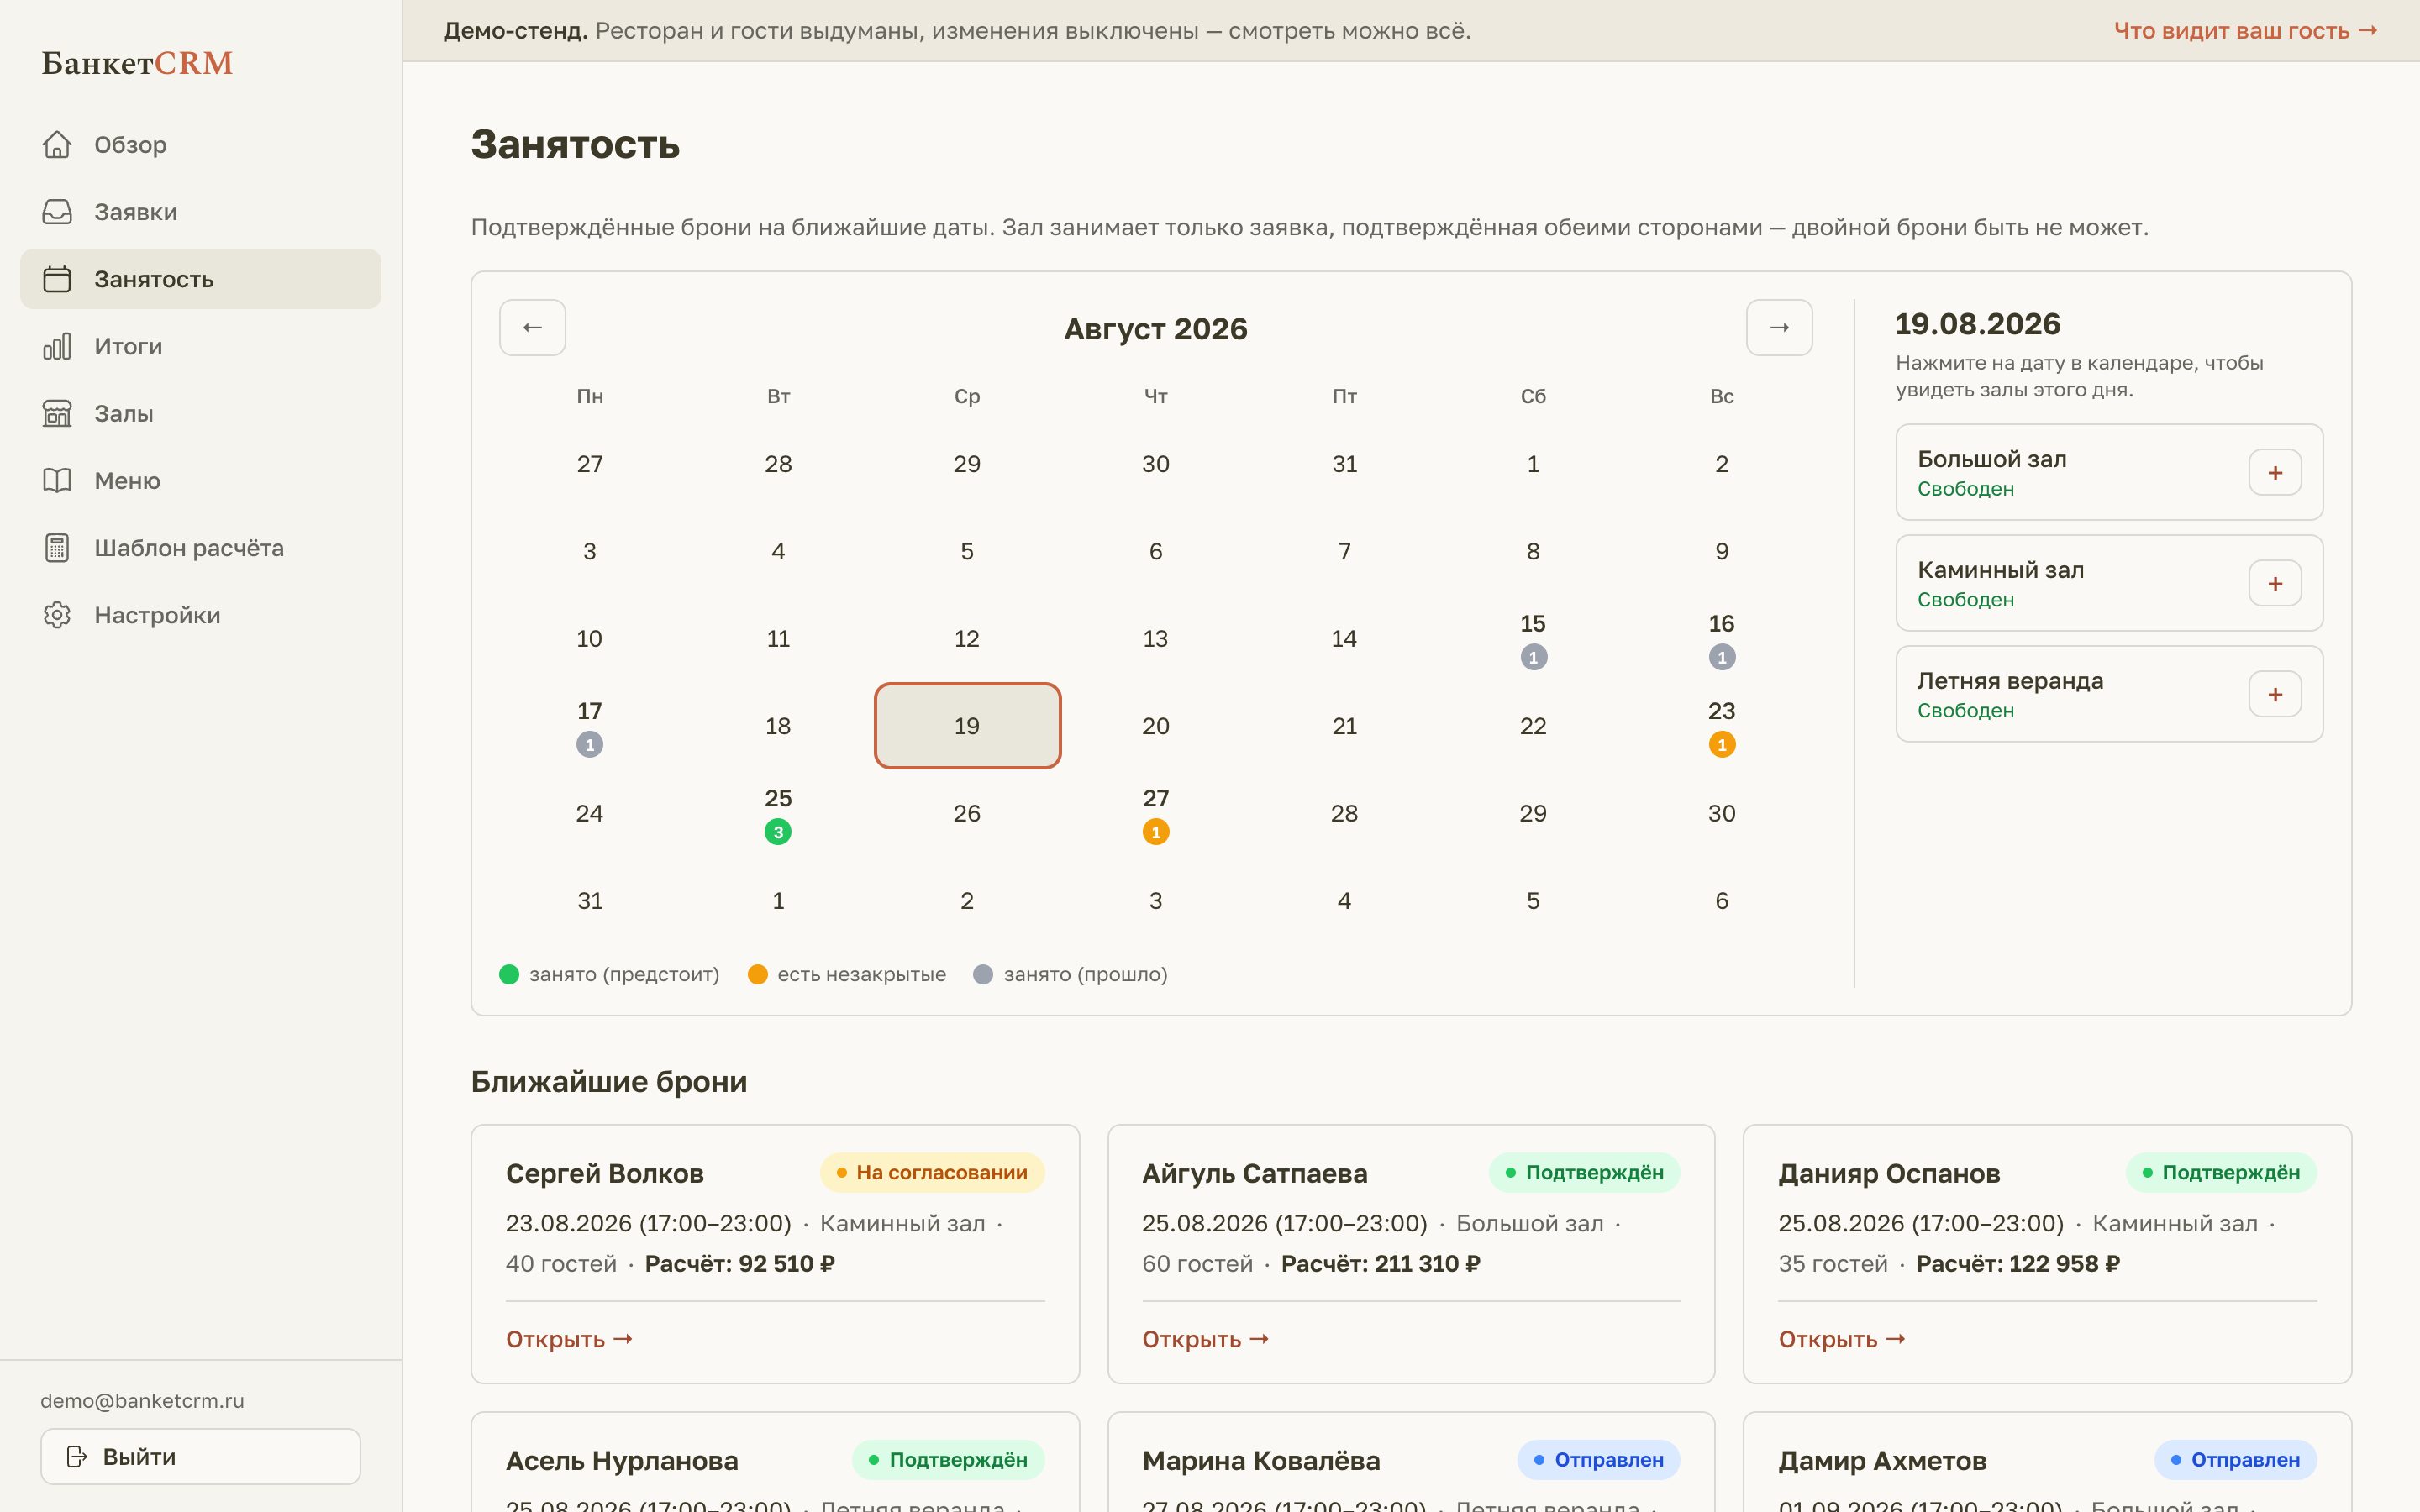Select August 26 in the calendar
Viewport: 2420px width, 1512px height.
pos(967,813)
